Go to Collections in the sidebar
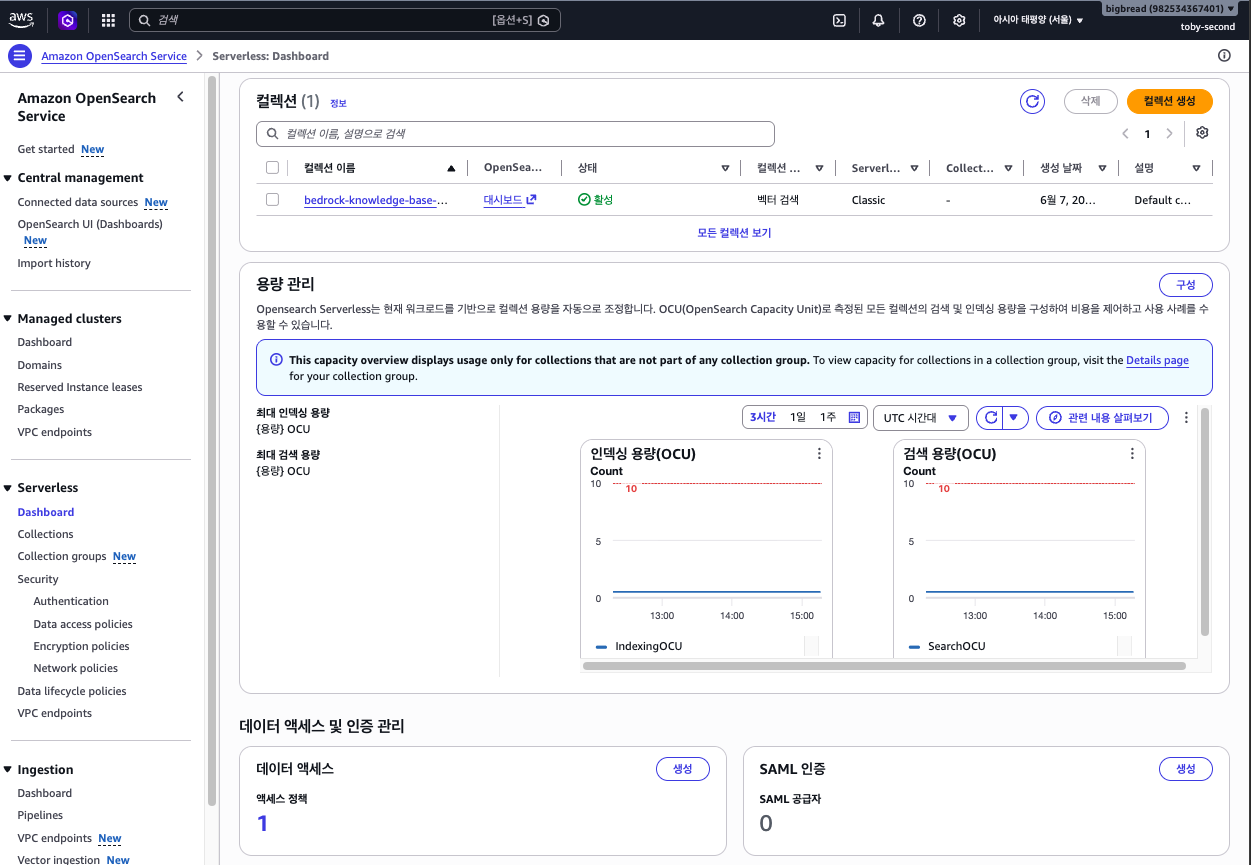Viewport: 1251px width, 865px height. click(x=45, y=534)
